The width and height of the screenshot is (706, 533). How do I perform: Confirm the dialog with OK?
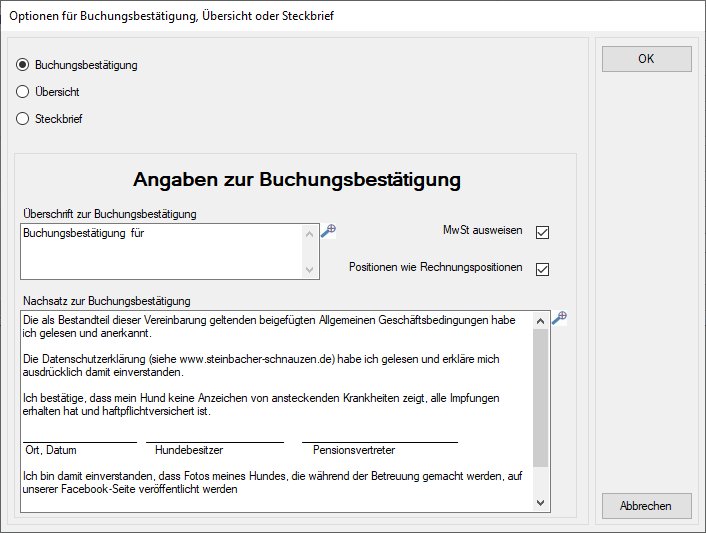click(646, 59)
